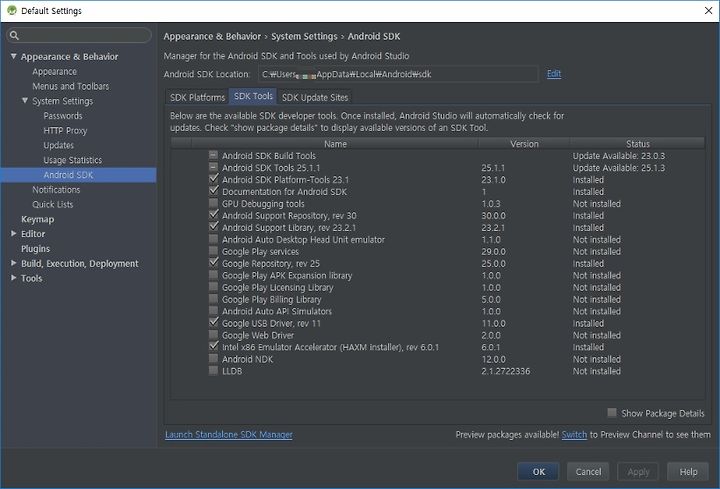Click the OK button
The height and width of the screenshot is (489, 720).
[x=538, y=472]
